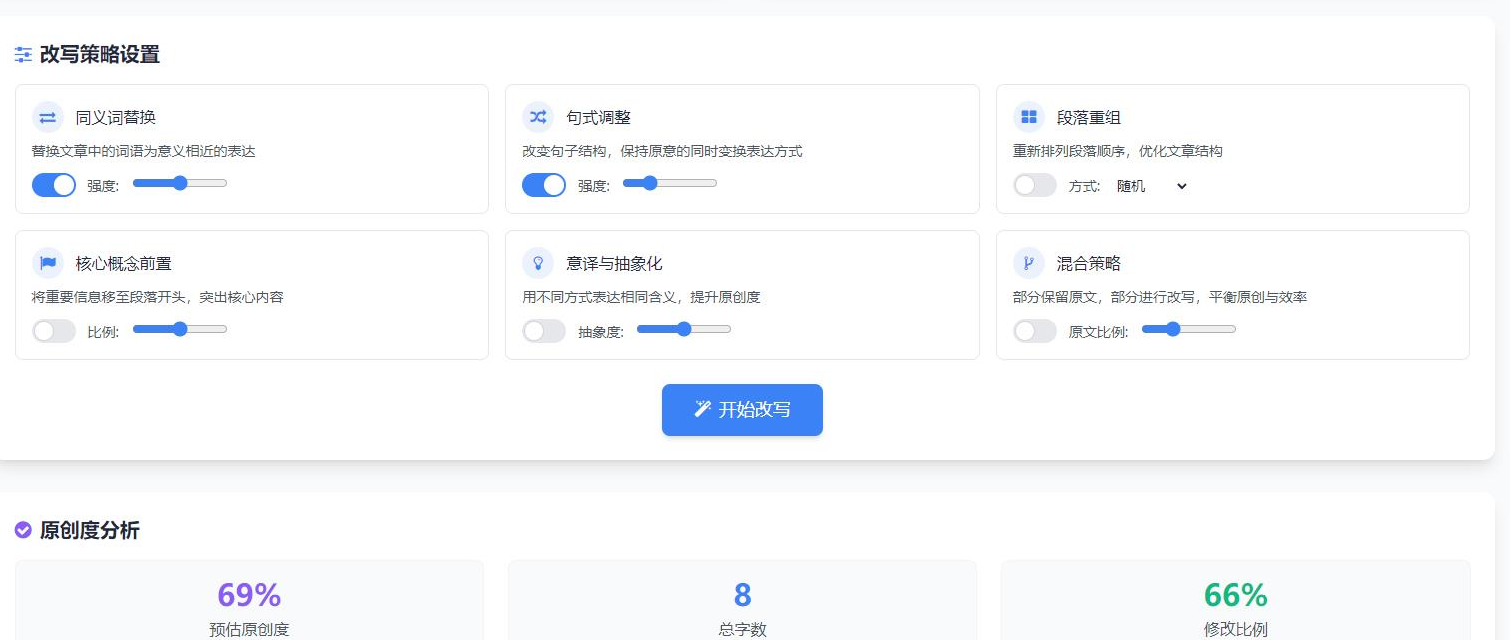This screenshot has width=1510, height=640.
Task: Turn off the 句式调整 toggle
Action: (x=544, y=185)
